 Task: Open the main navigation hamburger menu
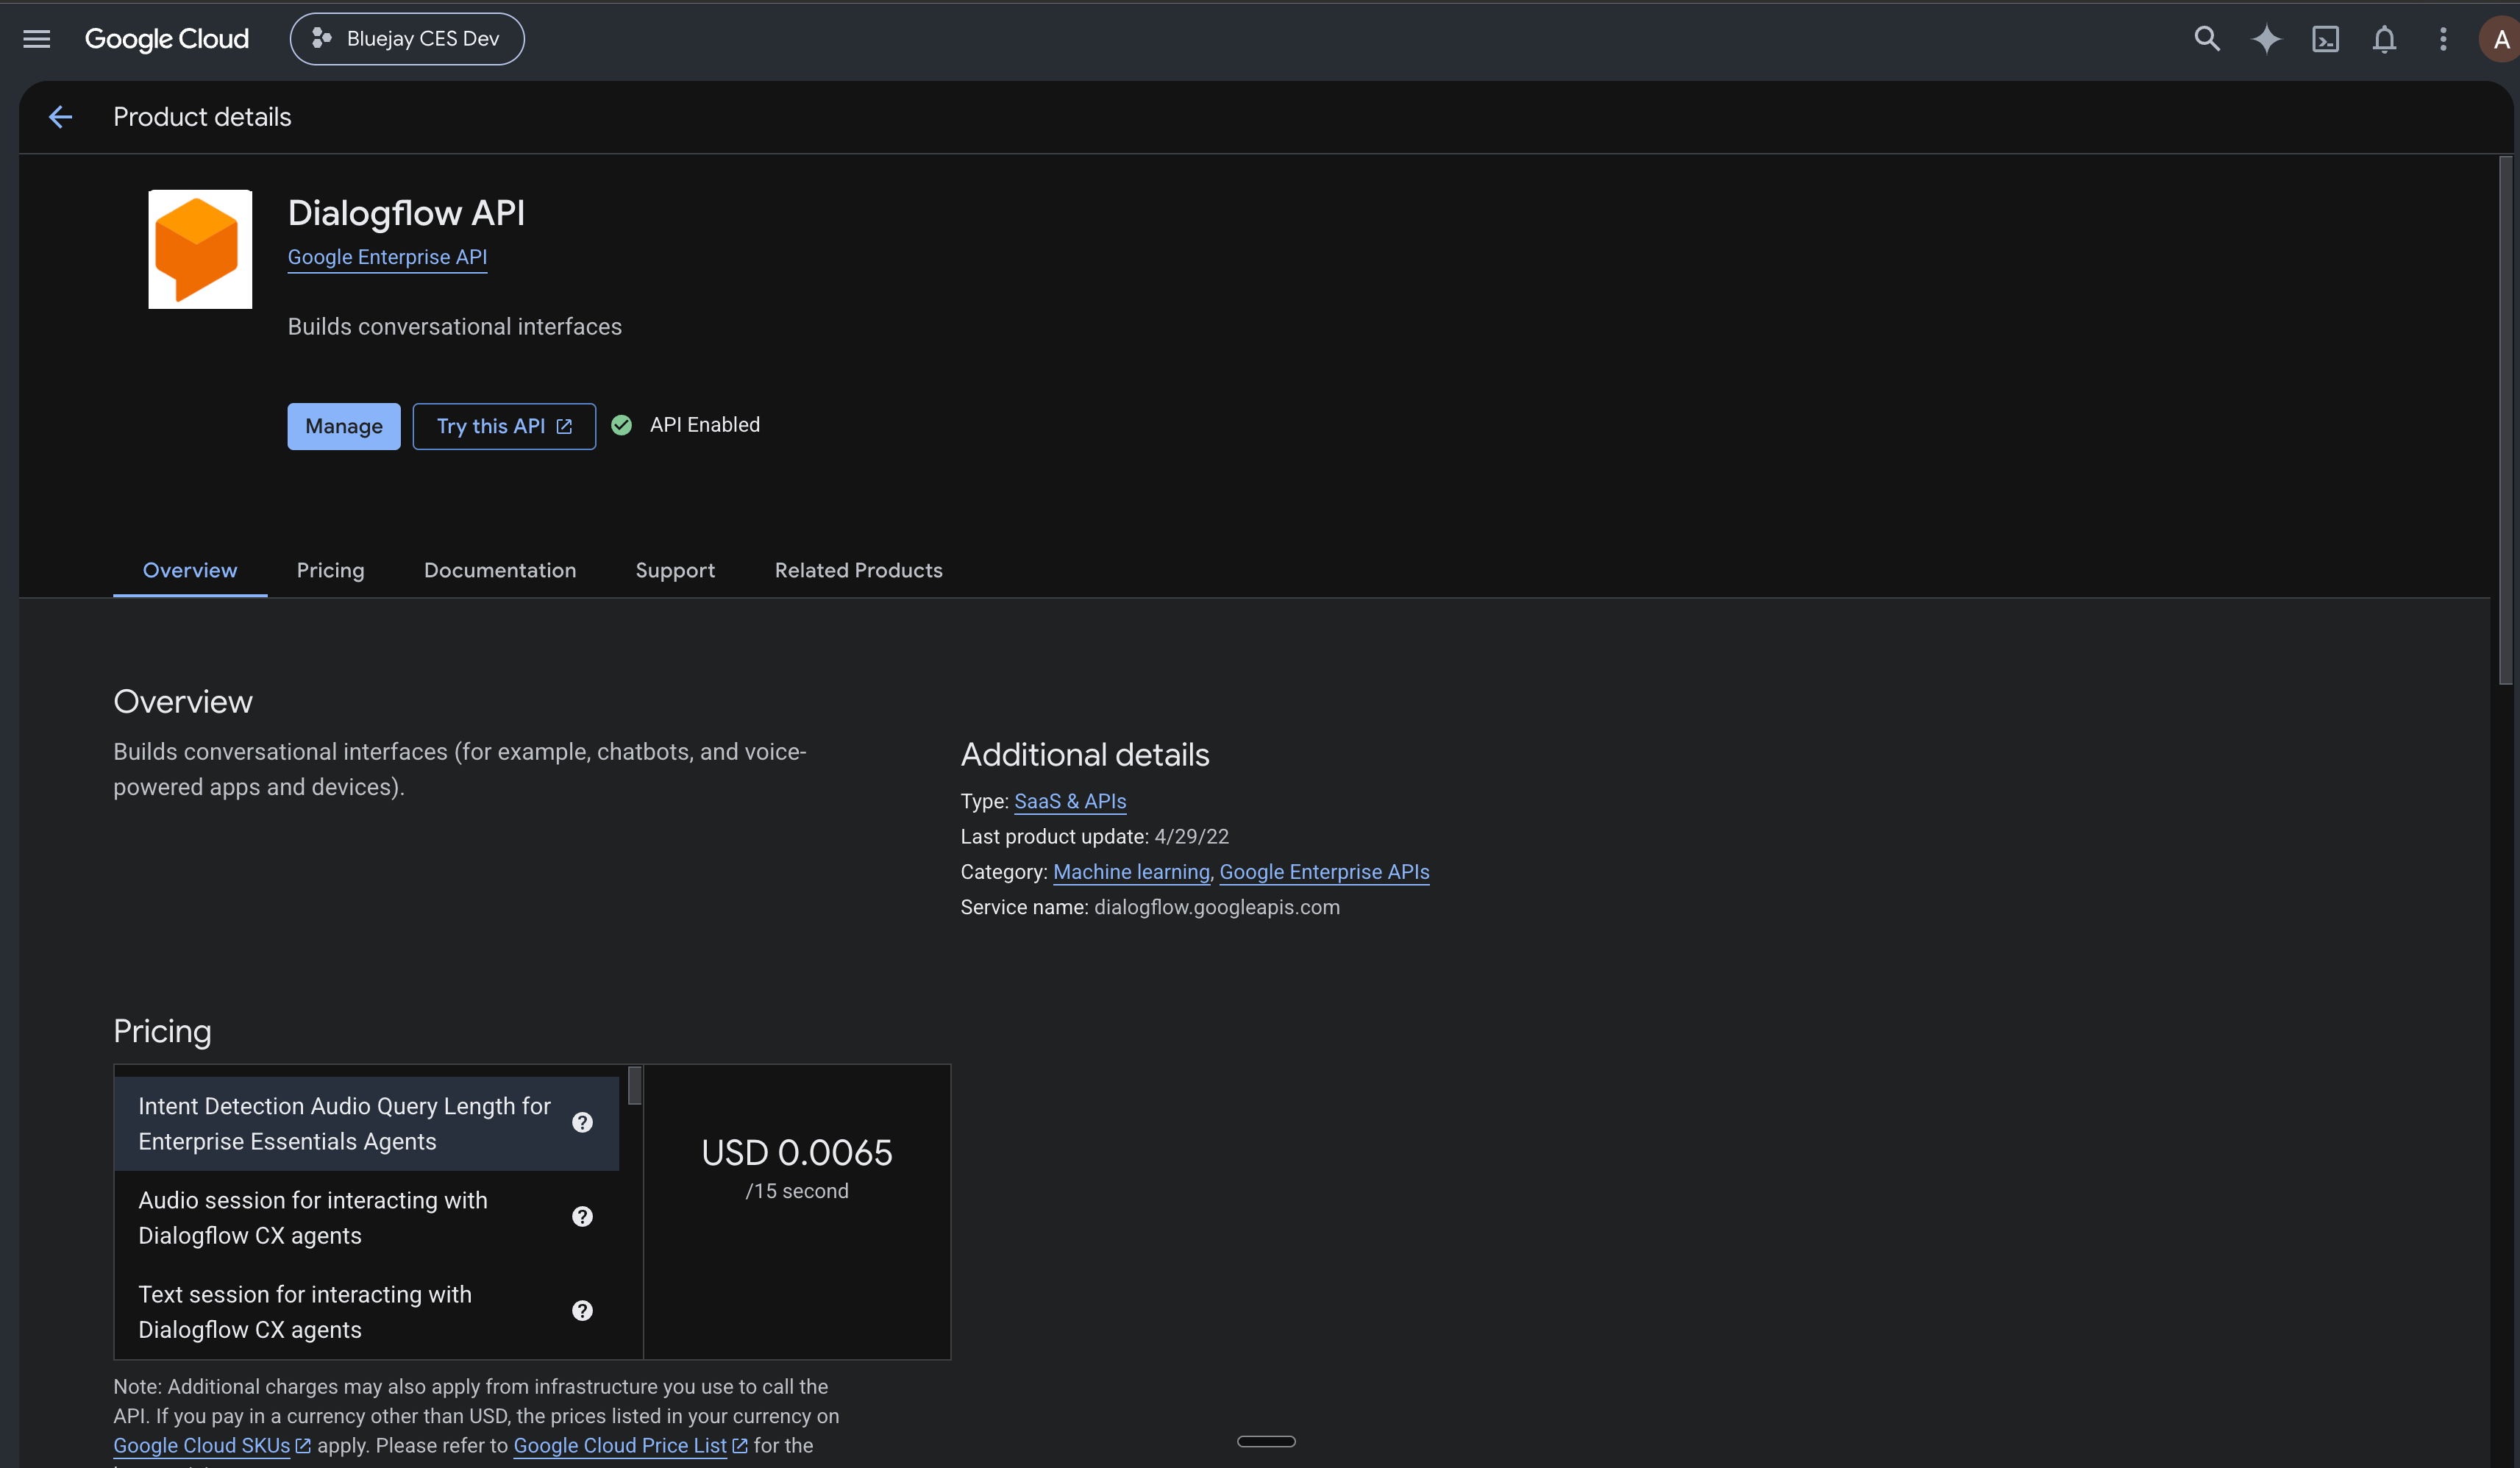(x=37, y=39)
